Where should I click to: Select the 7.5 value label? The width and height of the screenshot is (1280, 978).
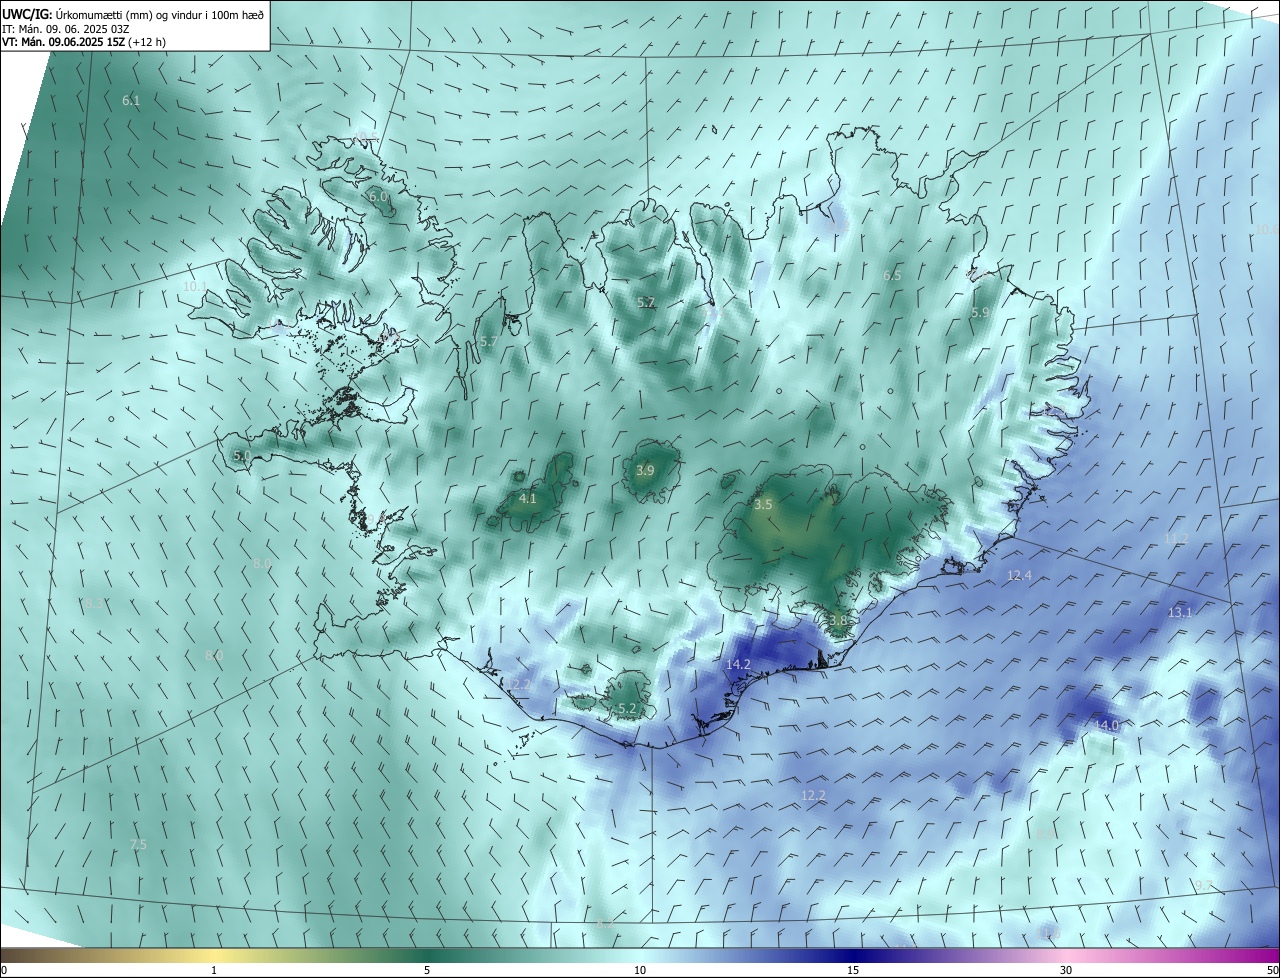[138, 845]
